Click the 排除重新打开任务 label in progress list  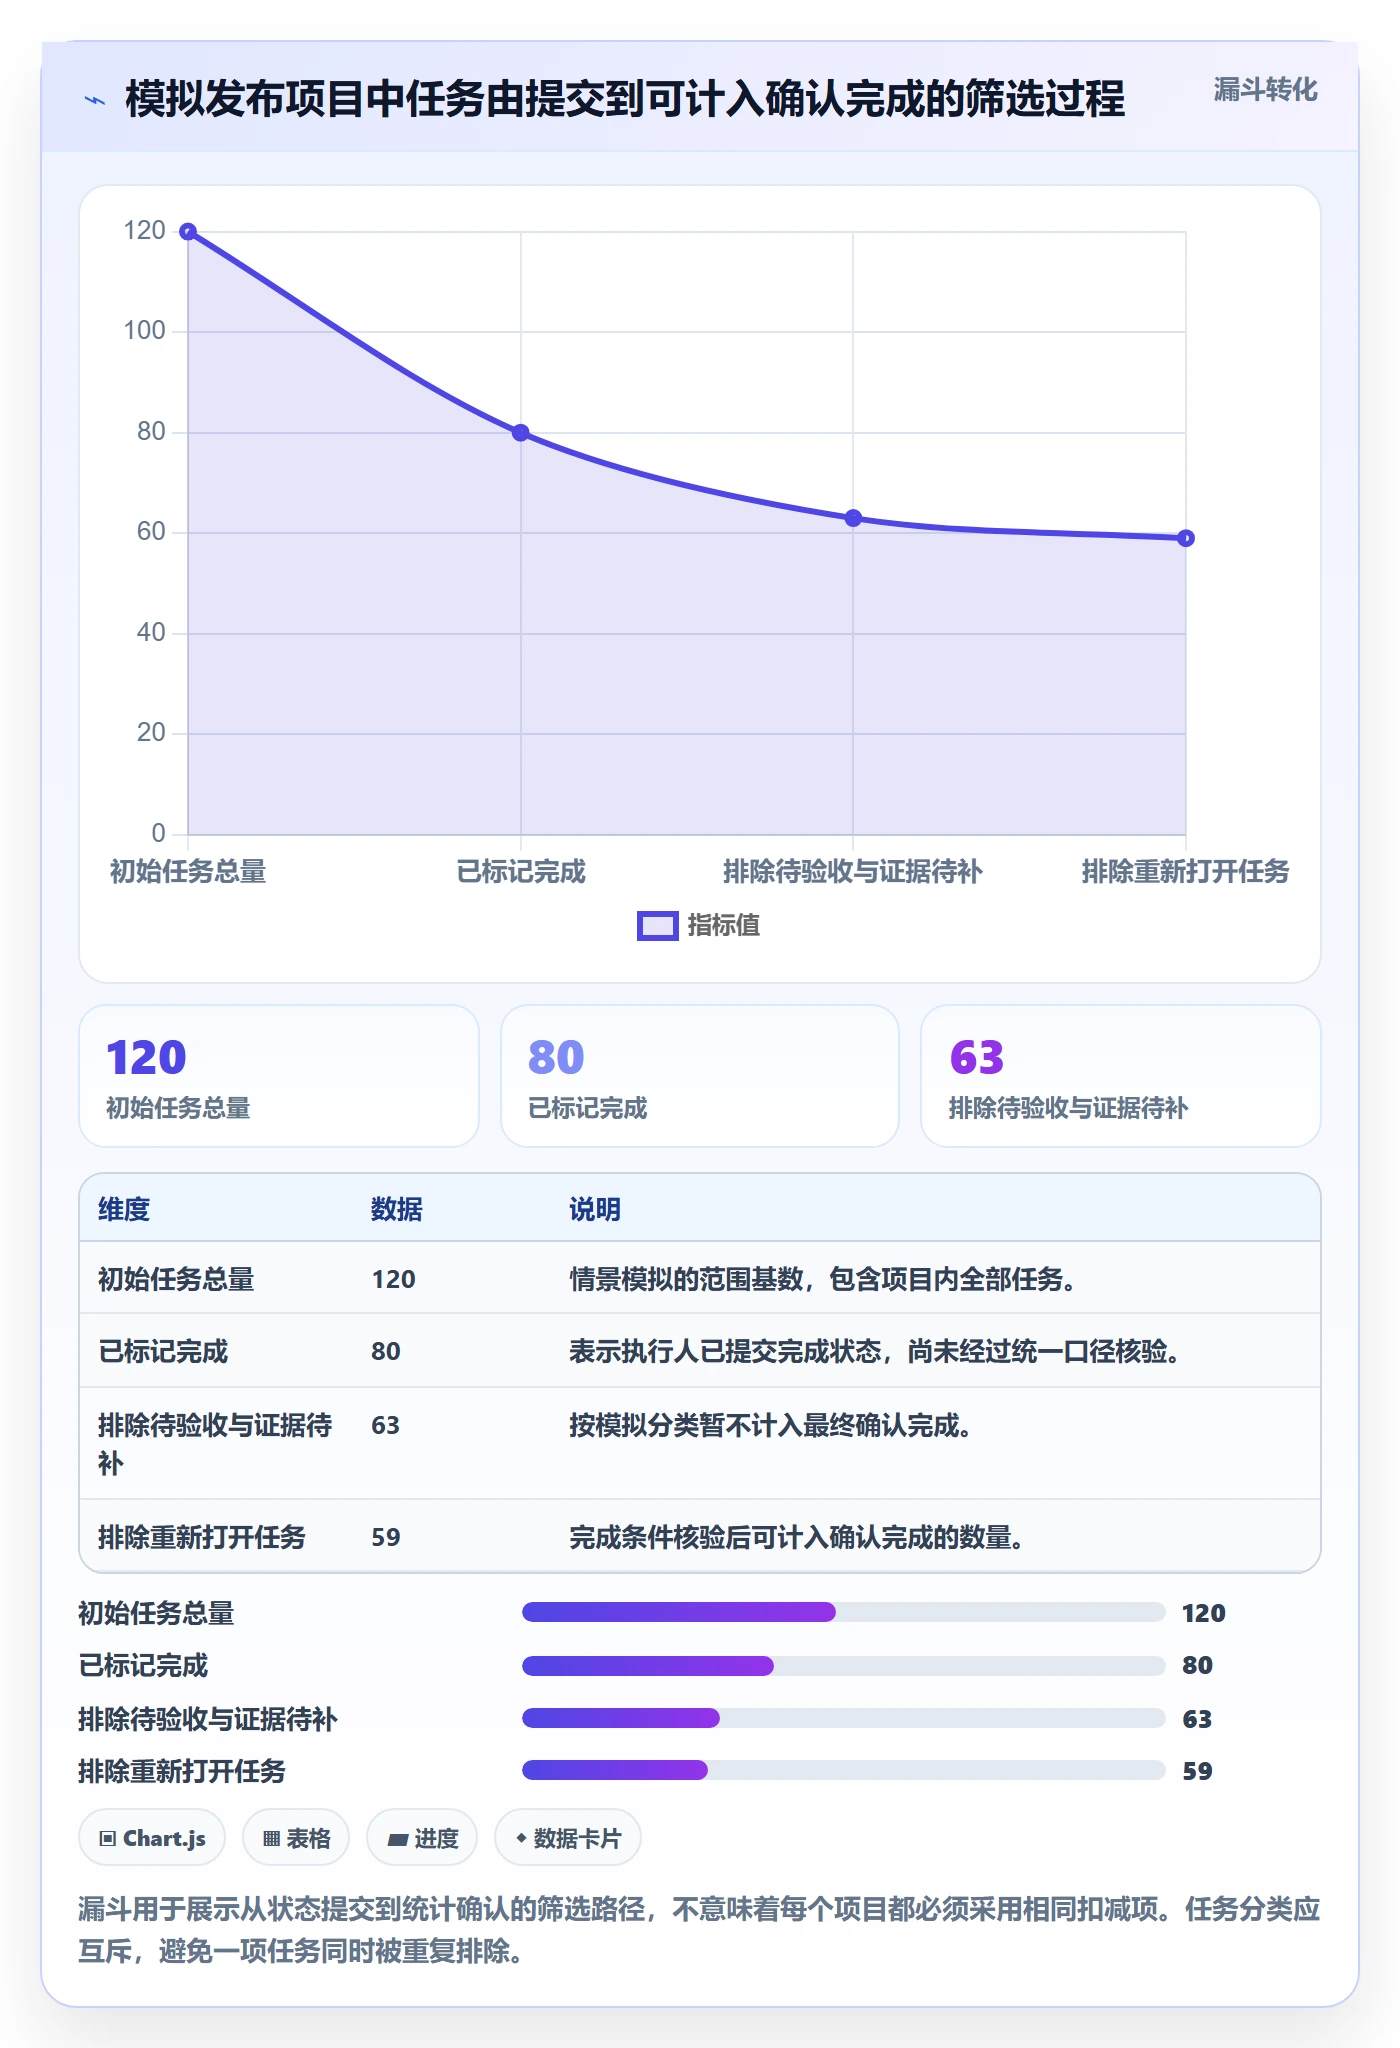pyautogui.click(x=182, y=1771)
